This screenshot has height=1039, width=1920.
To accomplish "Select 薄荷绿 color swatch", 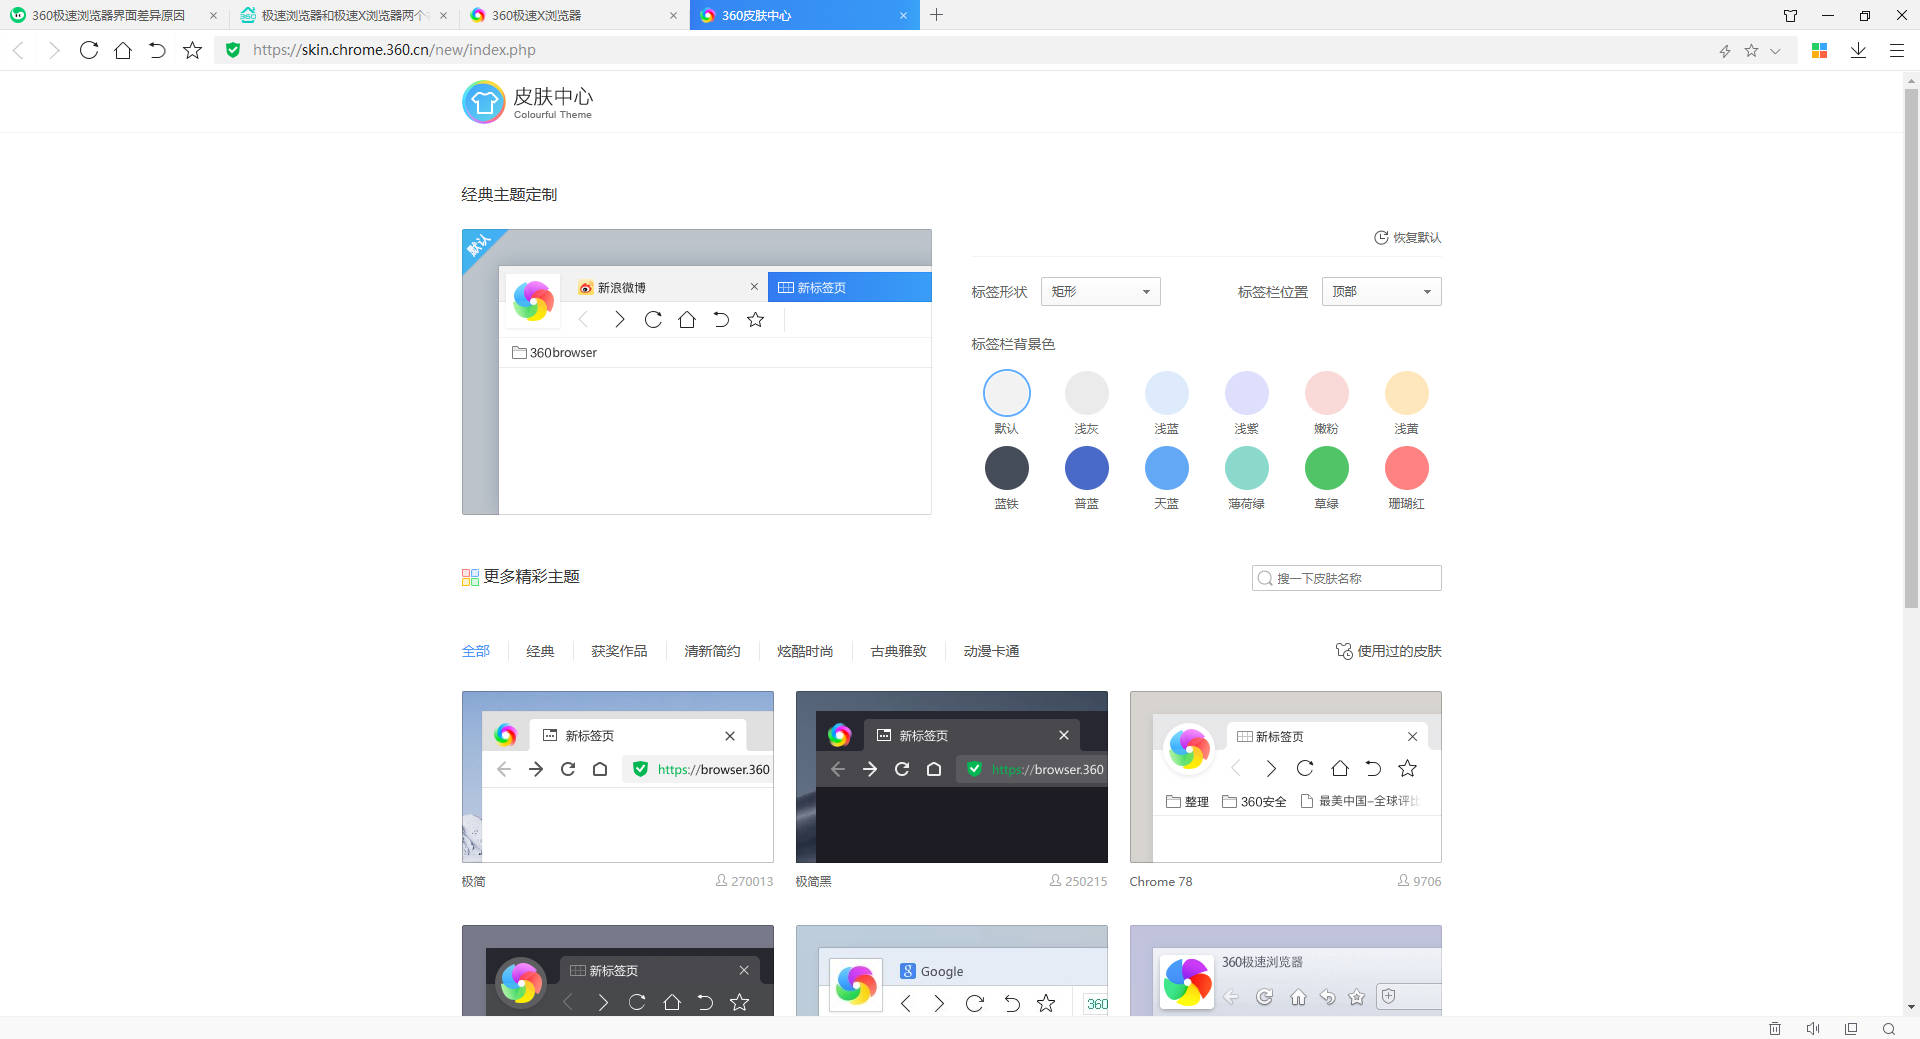I will click(1247, 468).
